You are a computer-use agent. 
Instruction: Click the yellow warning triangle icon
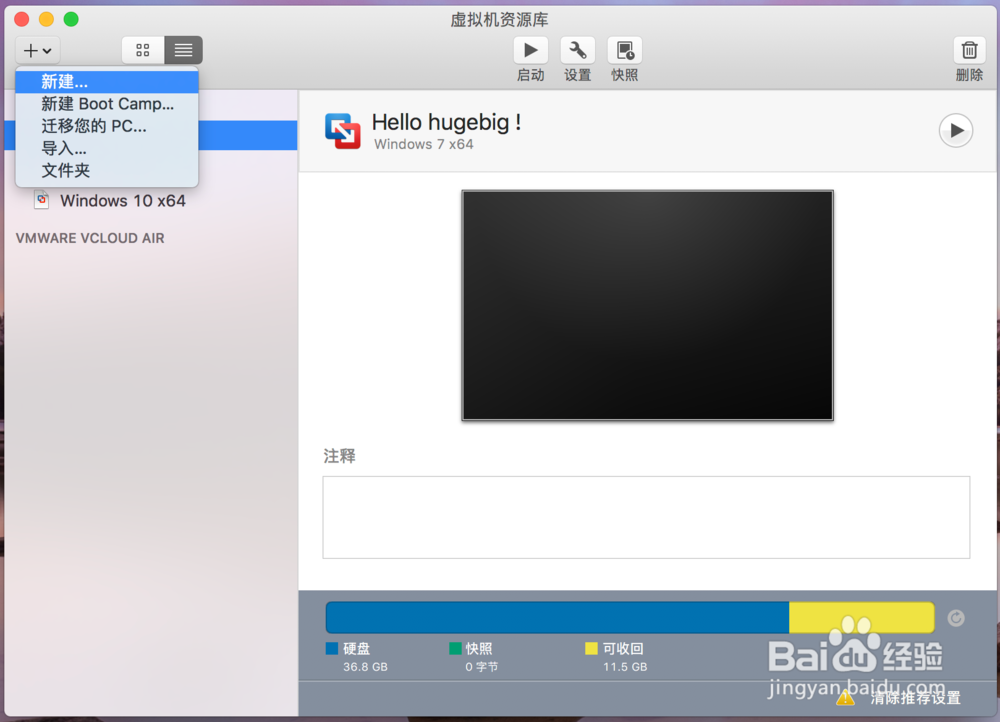(x=845, y=698)
